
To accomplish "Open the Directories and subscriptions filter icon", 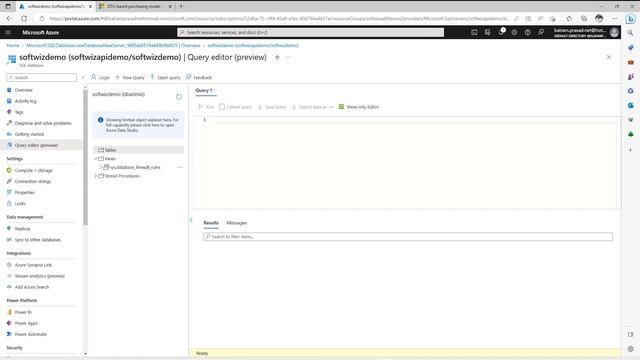I will coord(487,32).
